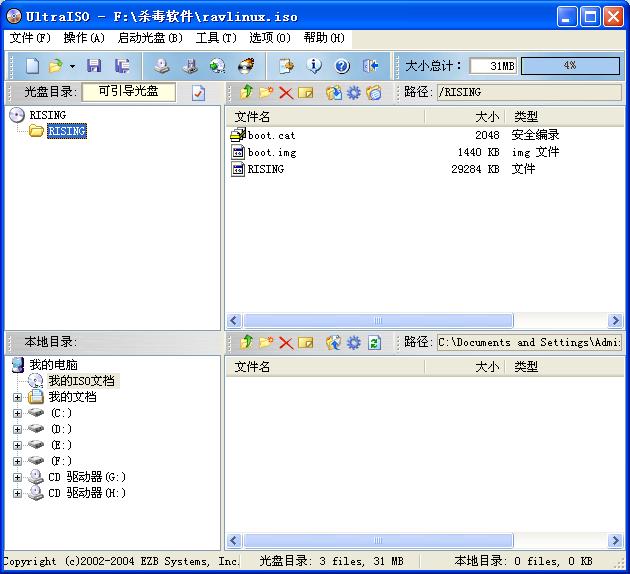Open the 帮助(H) menu
Viewport: 630px width, 574px height.
tap(324, 38)
